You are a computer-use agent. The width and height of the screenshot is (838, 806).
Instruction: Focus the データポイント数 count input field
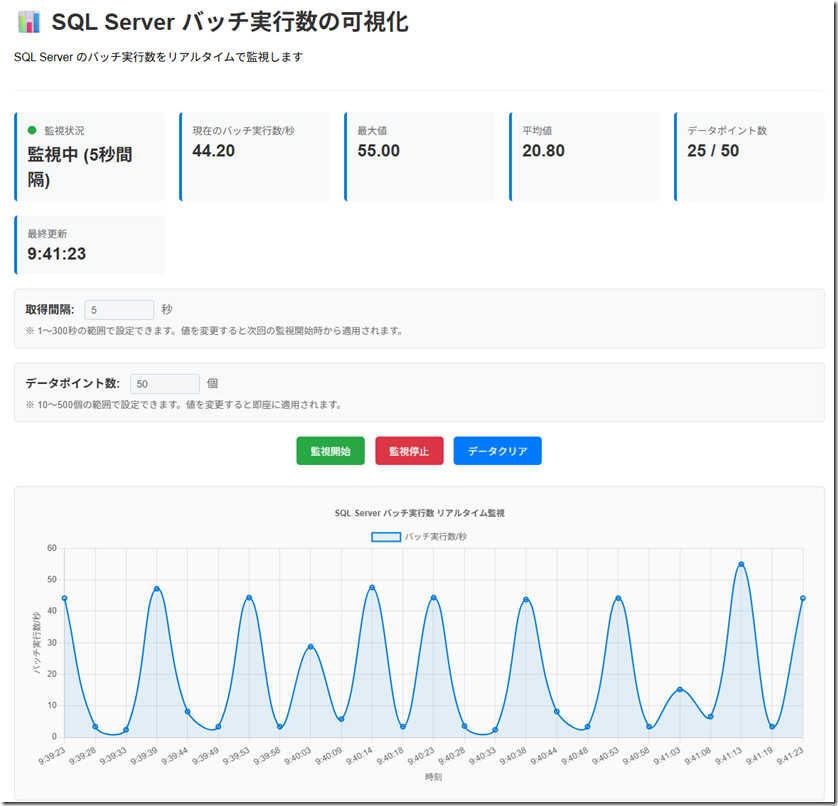165,384
